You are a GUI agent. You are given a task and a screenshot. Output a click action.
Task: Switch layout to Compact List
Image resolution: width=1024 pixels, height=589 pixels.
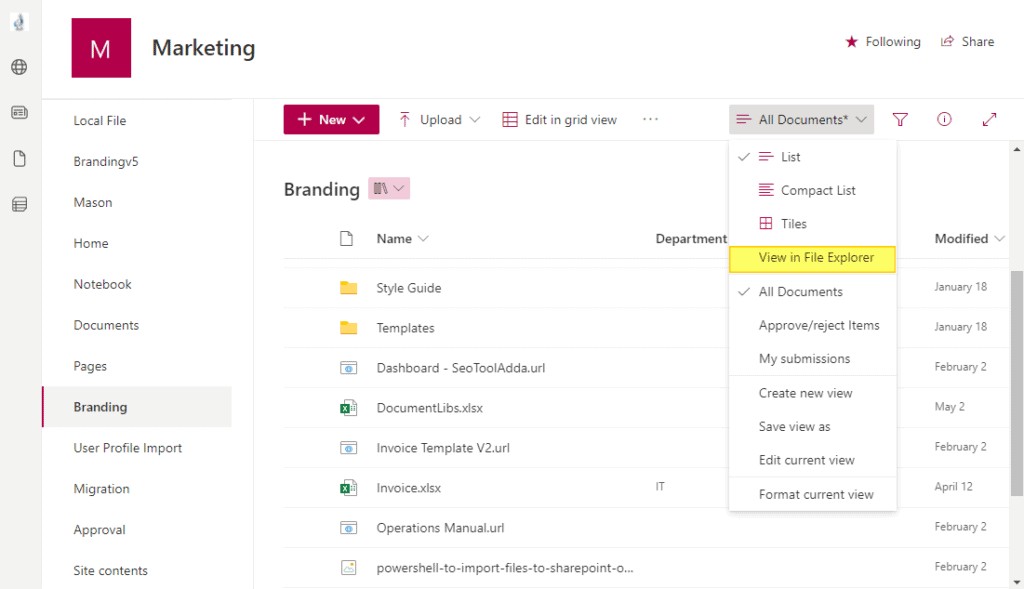(817, 190)
